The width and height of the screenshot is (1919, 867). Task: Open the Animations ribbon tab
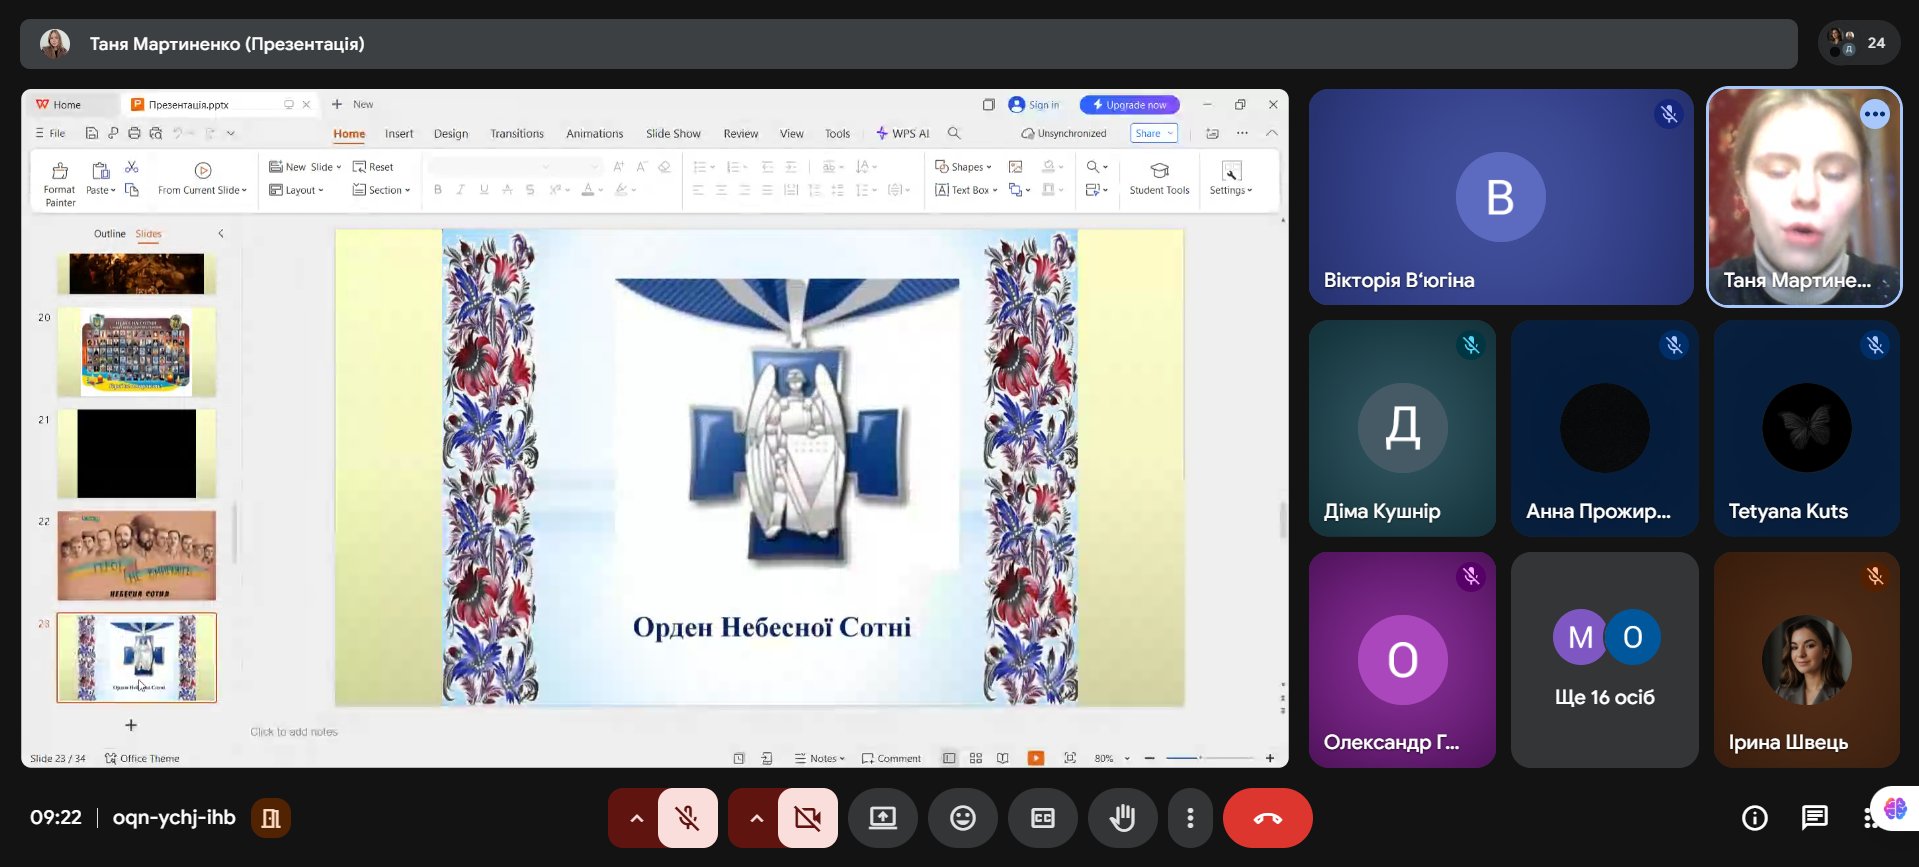594,134
